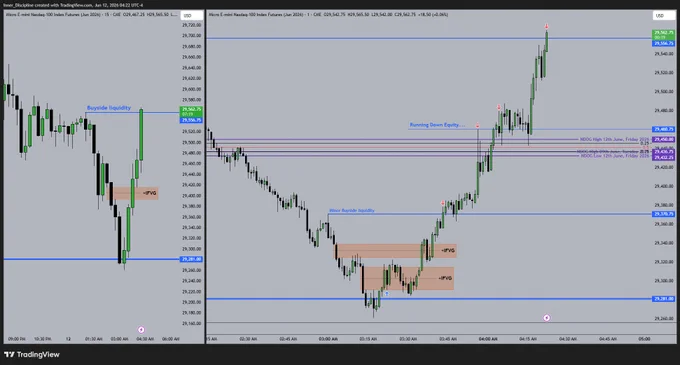This screenshot has height=365, width=680.
Task: Click the purple 29,432.25 price axis label
Action: (x=664, y=157)
